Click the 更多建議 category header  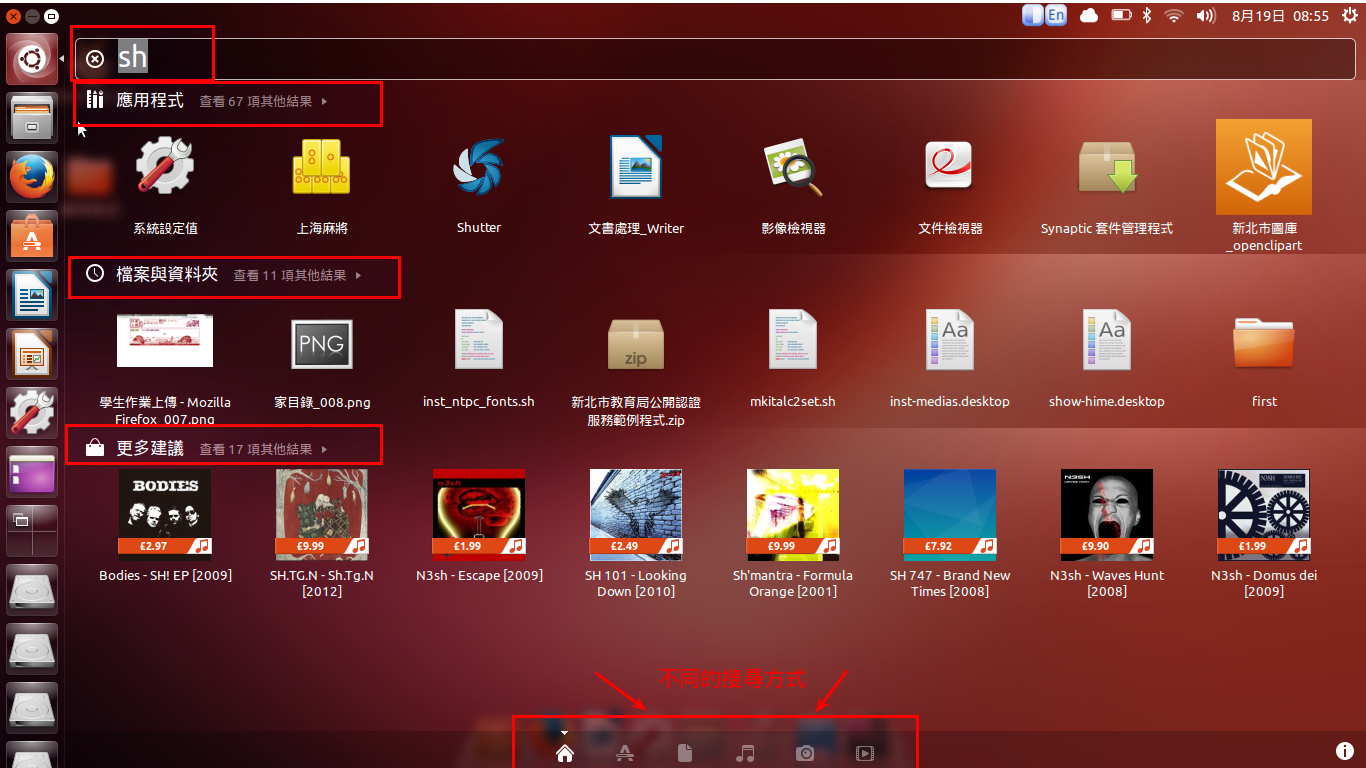(x=150, y=449)
